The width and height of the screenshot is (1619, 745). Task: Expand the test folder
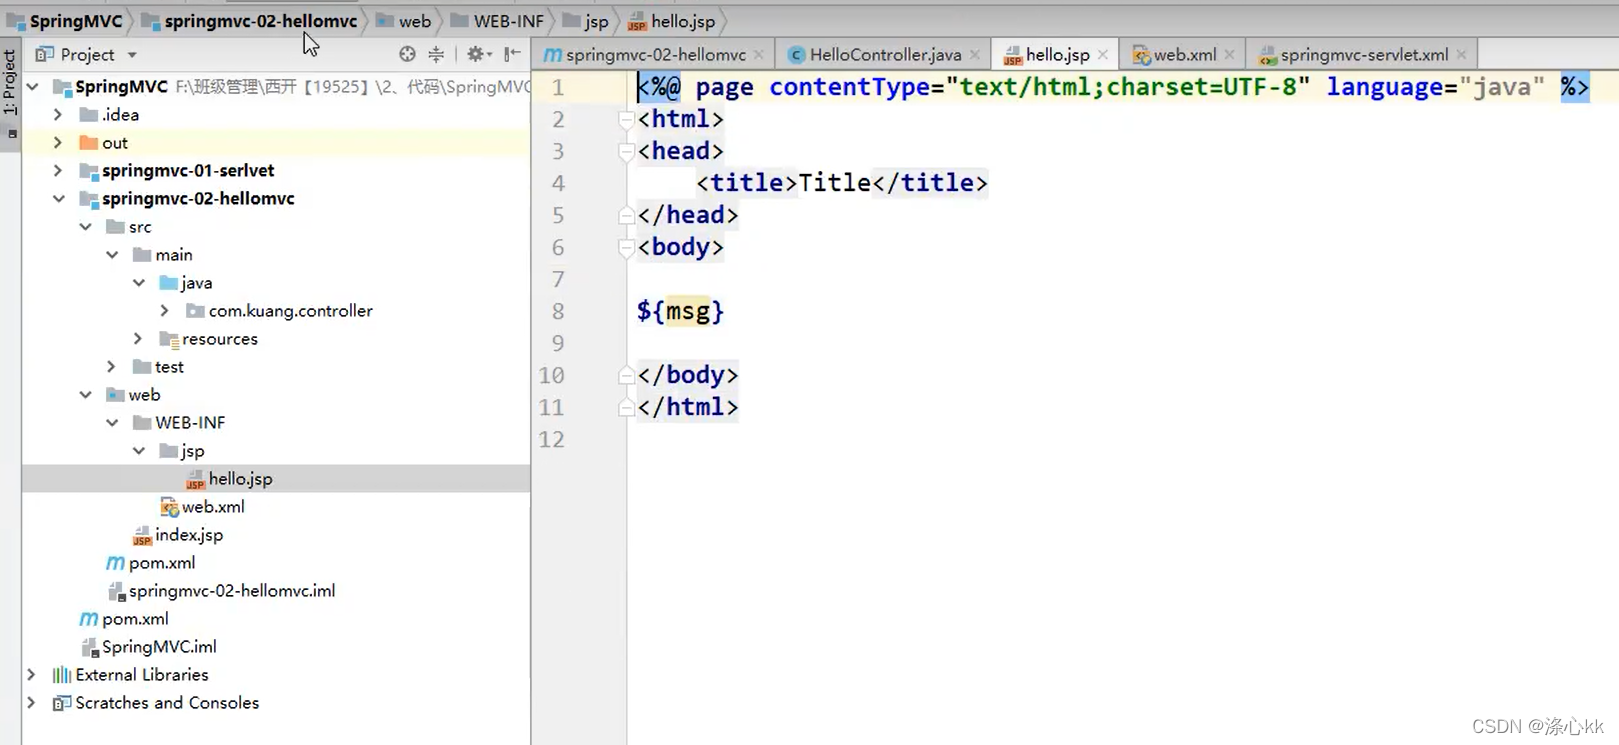tap(111, 367)
